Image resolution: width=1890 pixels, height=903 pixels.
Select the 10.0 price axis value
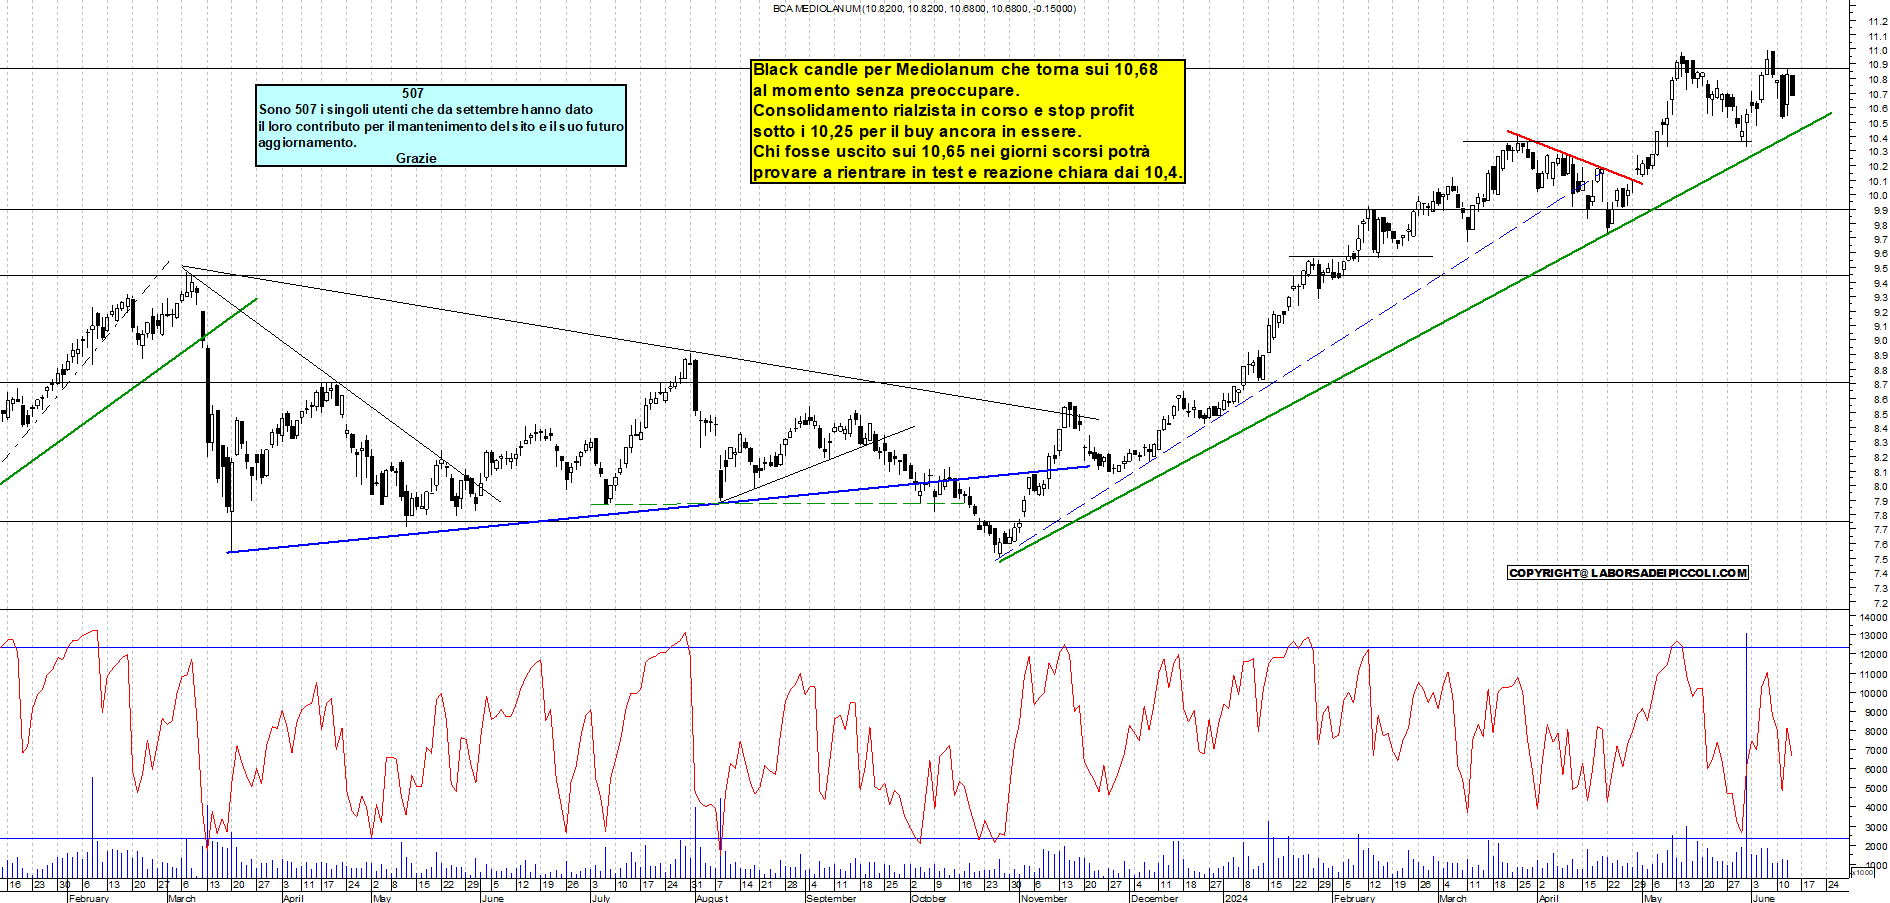coord(1878,196)
